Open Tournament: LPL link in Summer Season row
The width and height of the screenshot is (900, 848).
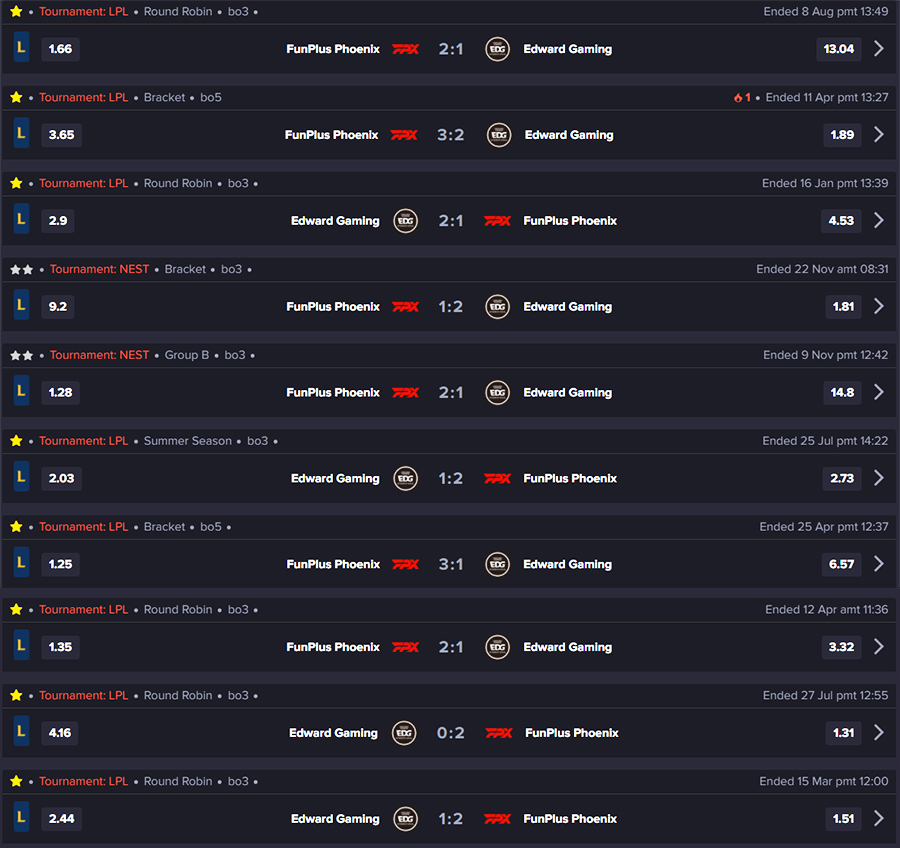[x=84, y=441]
